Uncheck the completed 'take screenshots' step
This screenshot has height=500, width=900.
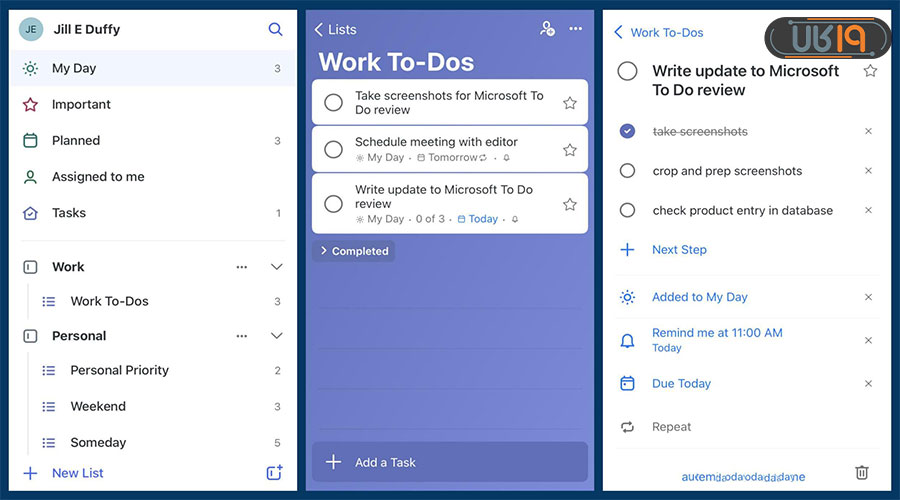(x=627, y=131)
